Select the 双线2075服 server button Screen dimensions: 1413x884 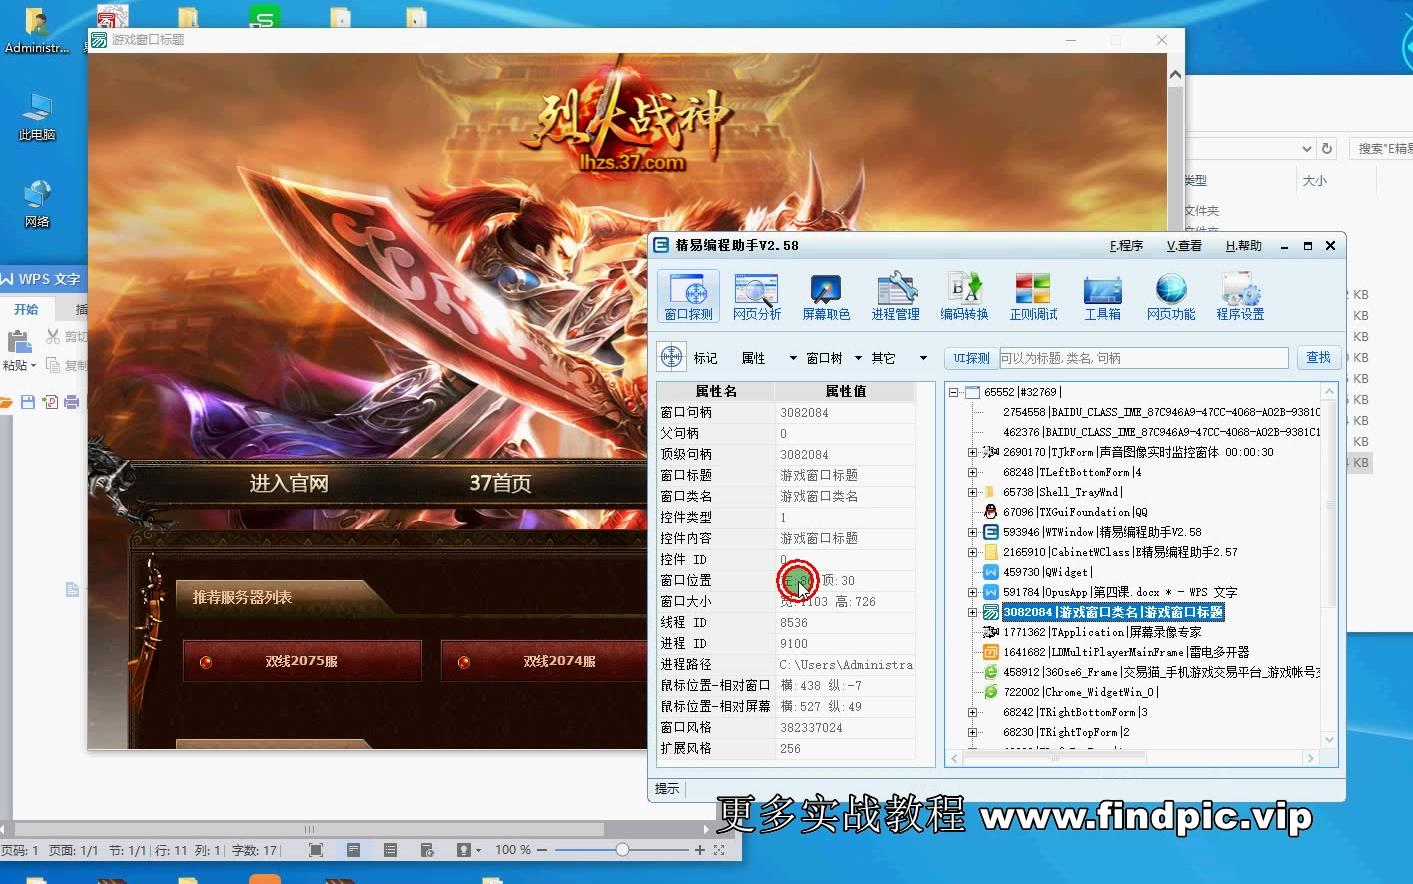(x=302, y=661)
